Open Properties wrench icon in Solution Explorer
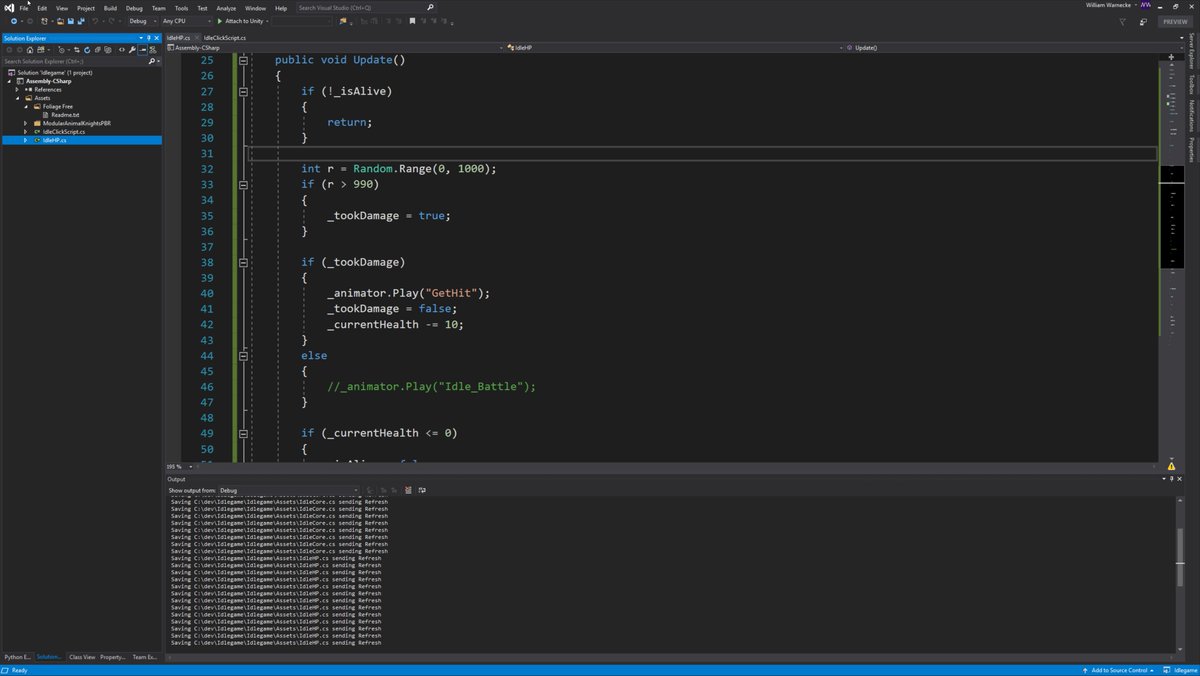Image resolution: width=1200 pixels, height=676 pixels. click(x=132, y=49)
